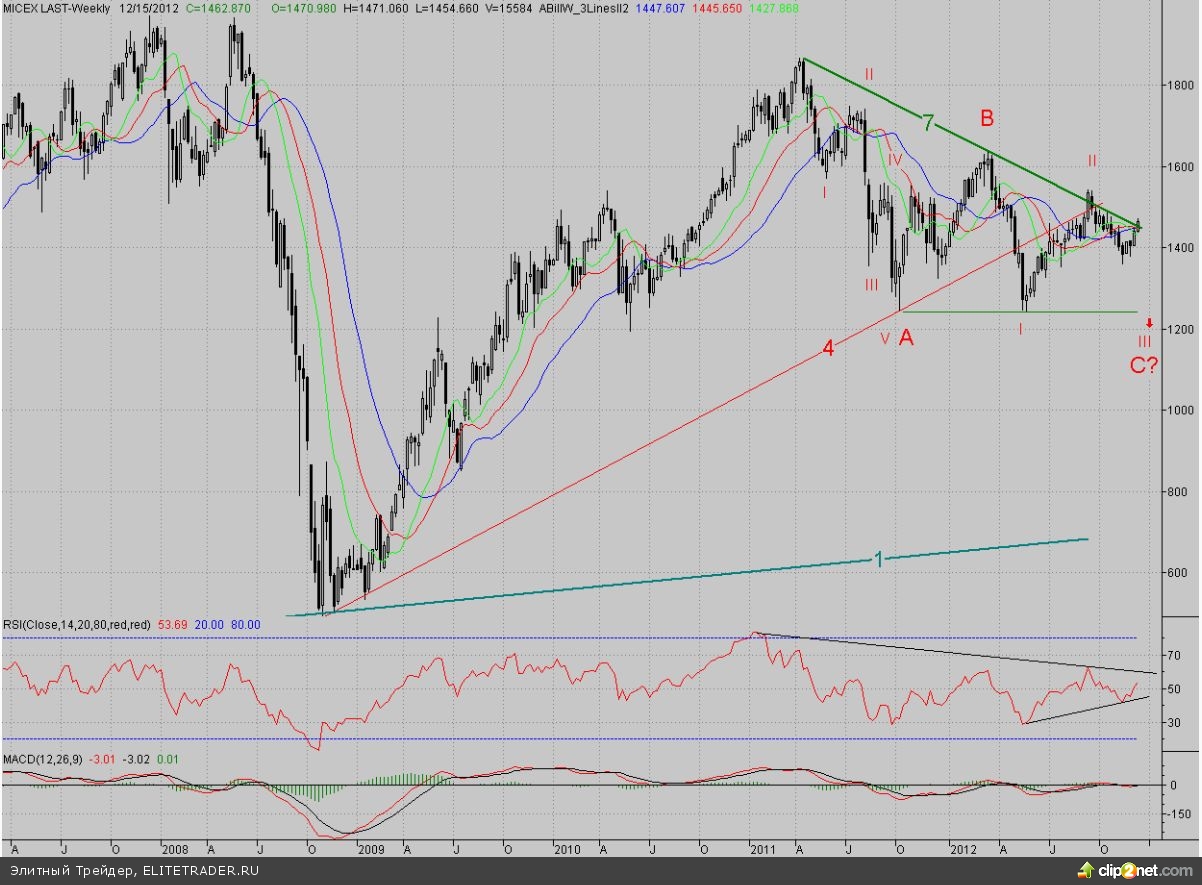
Task: Select the 2012 year marker on time axis
Action: click(962, 850)
